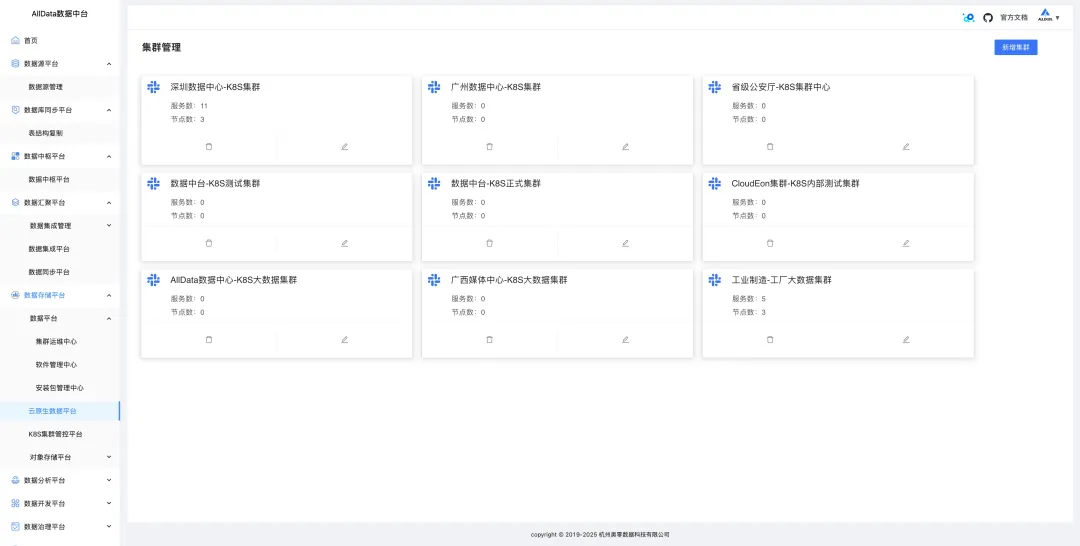Expand the 数据治理平台 menu chevron
1080x546 pixels.
(109, 526)
